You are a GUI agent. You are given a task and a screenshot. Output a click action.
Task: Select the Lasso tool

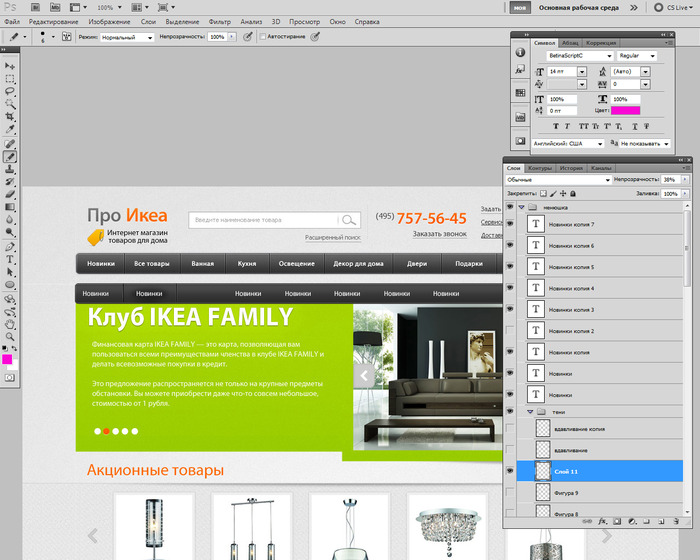pyautogui.click(x=10, y=92)
